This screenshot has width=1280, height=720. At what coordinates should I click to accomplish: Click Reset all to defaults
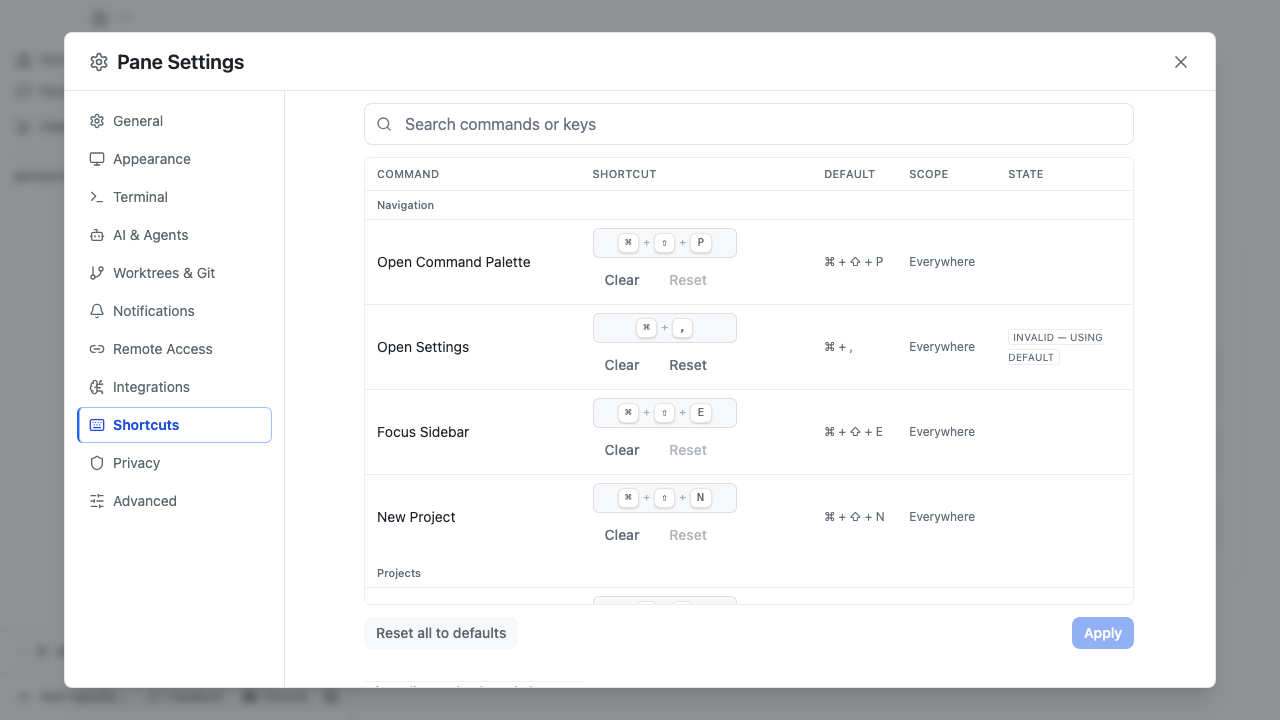(441, 633)
